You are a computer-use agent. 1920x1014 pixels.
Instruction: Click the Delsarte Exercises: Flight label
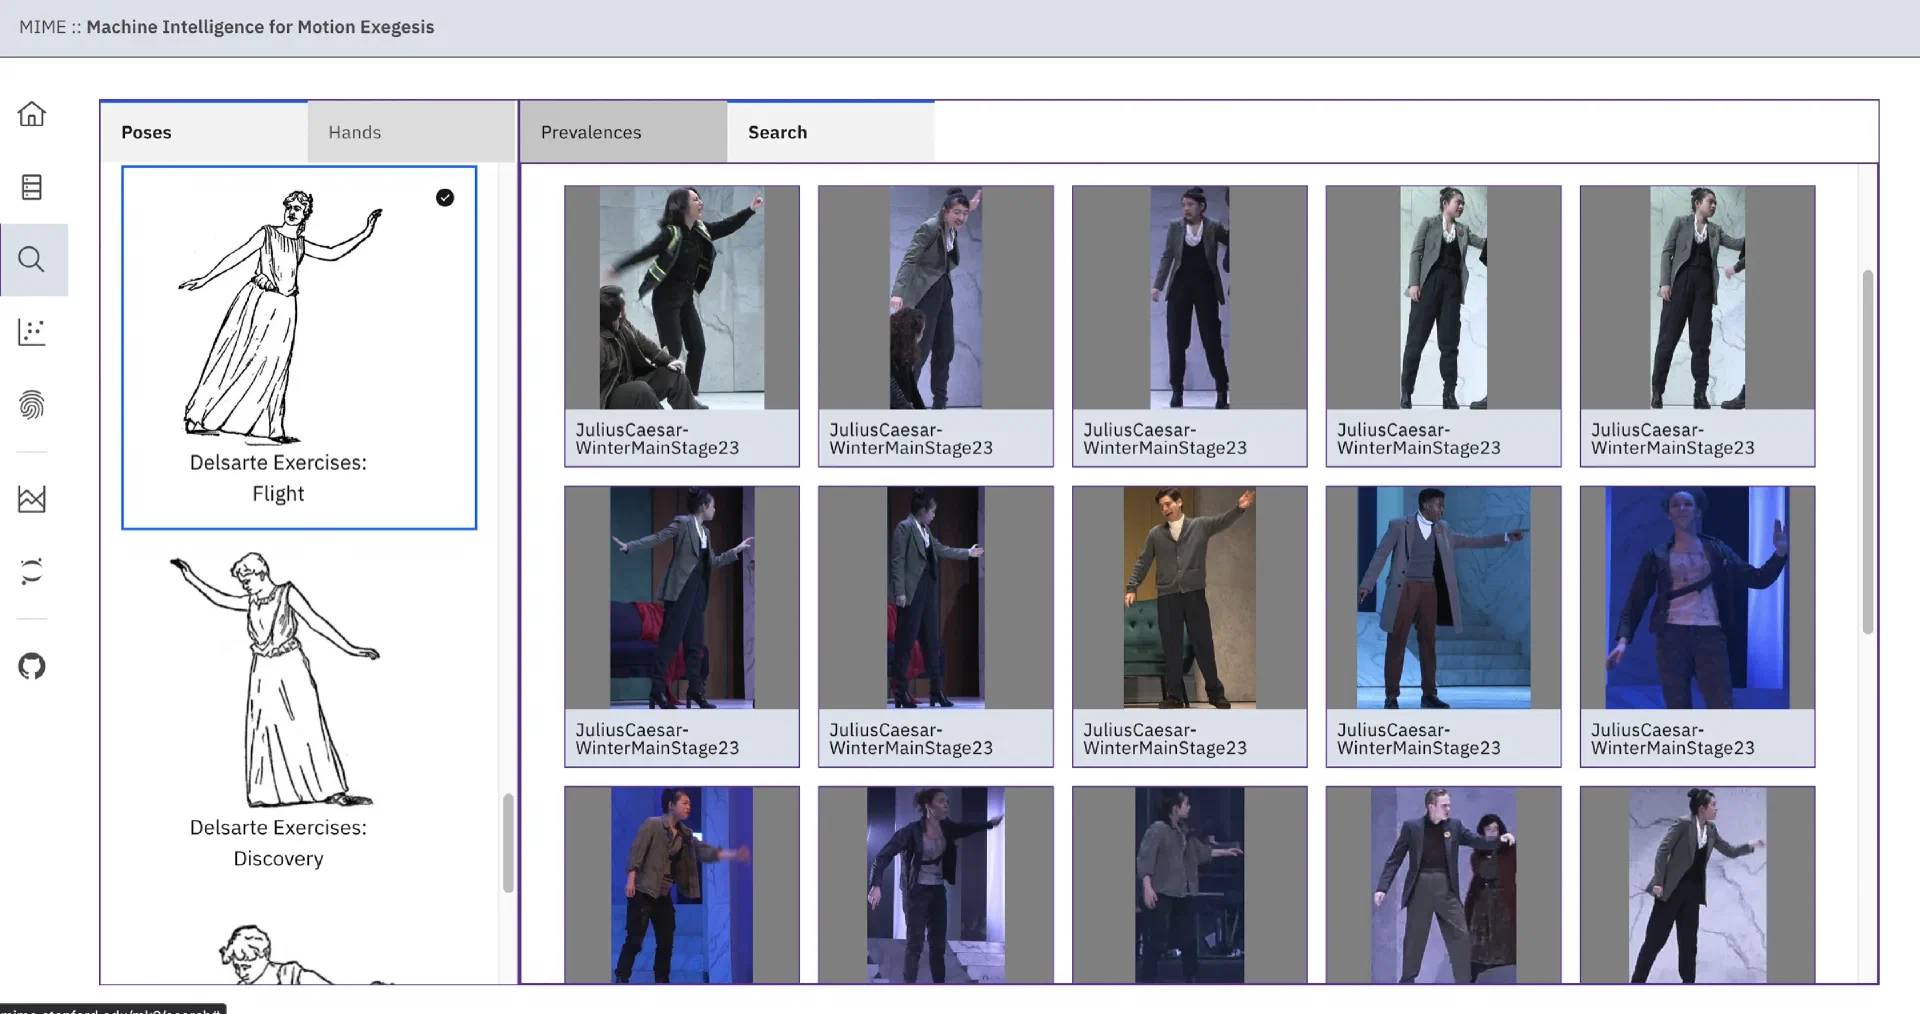278,478
